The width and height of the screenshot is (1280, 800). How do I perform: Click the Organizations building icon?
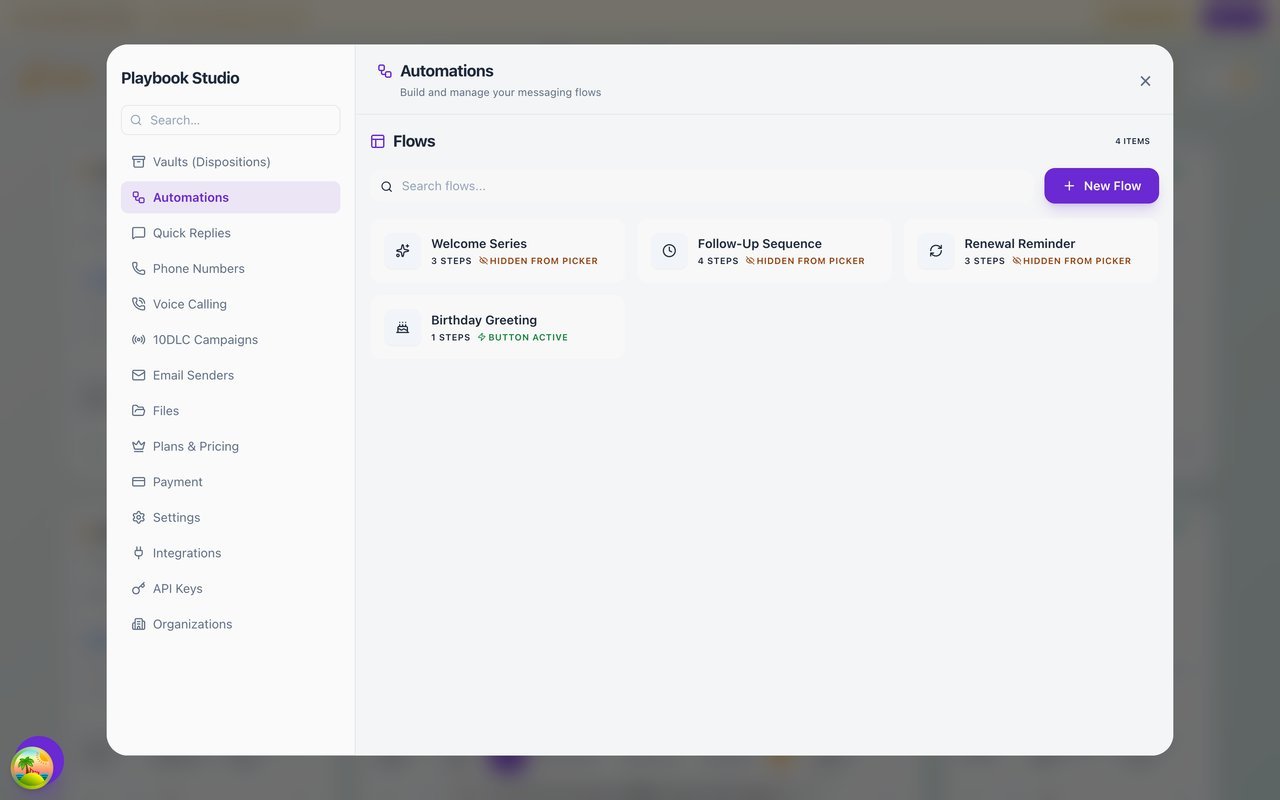tap(138, 624)
